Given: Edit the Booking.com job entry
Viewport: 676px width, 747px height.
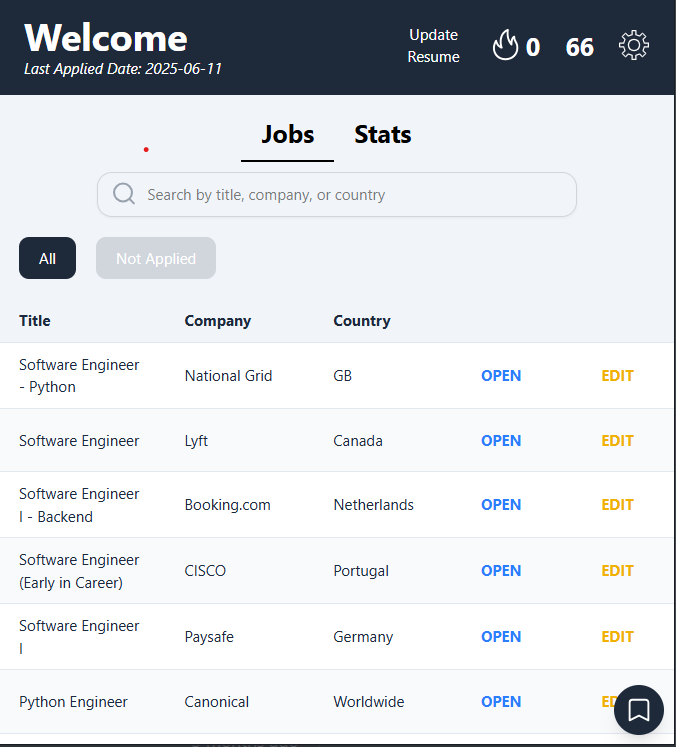Looking at the screenshot, I should pyautogui.click(x=617, y=505).
